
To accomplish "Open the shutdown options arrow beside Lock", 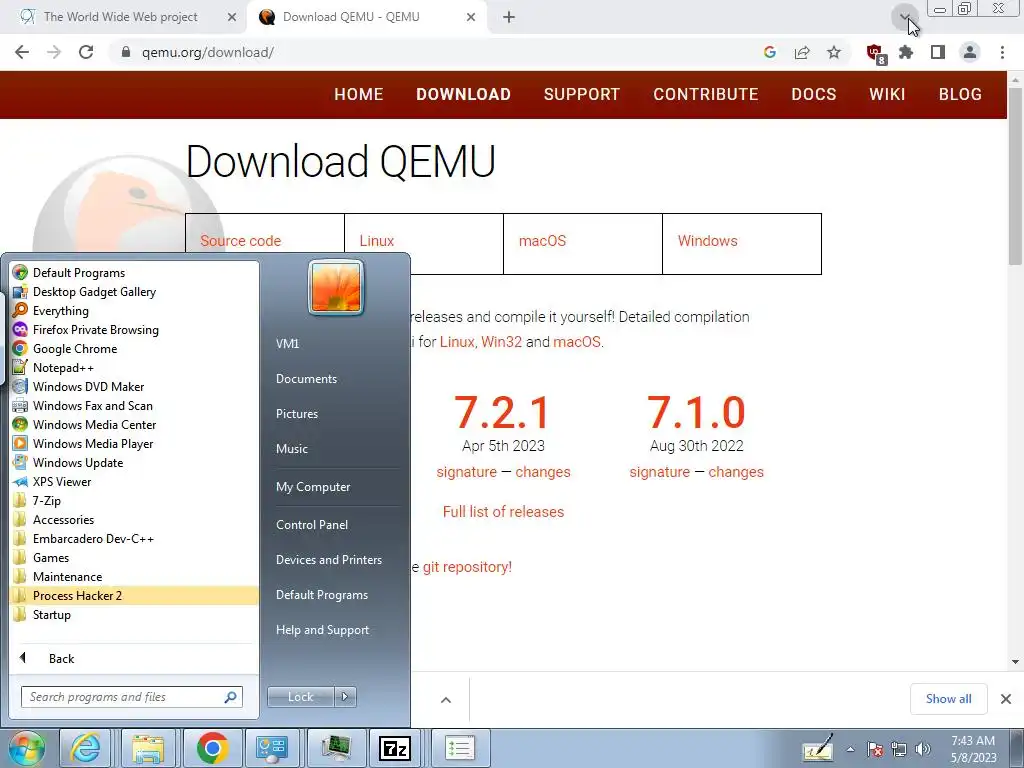I will (x=345, y=697).
